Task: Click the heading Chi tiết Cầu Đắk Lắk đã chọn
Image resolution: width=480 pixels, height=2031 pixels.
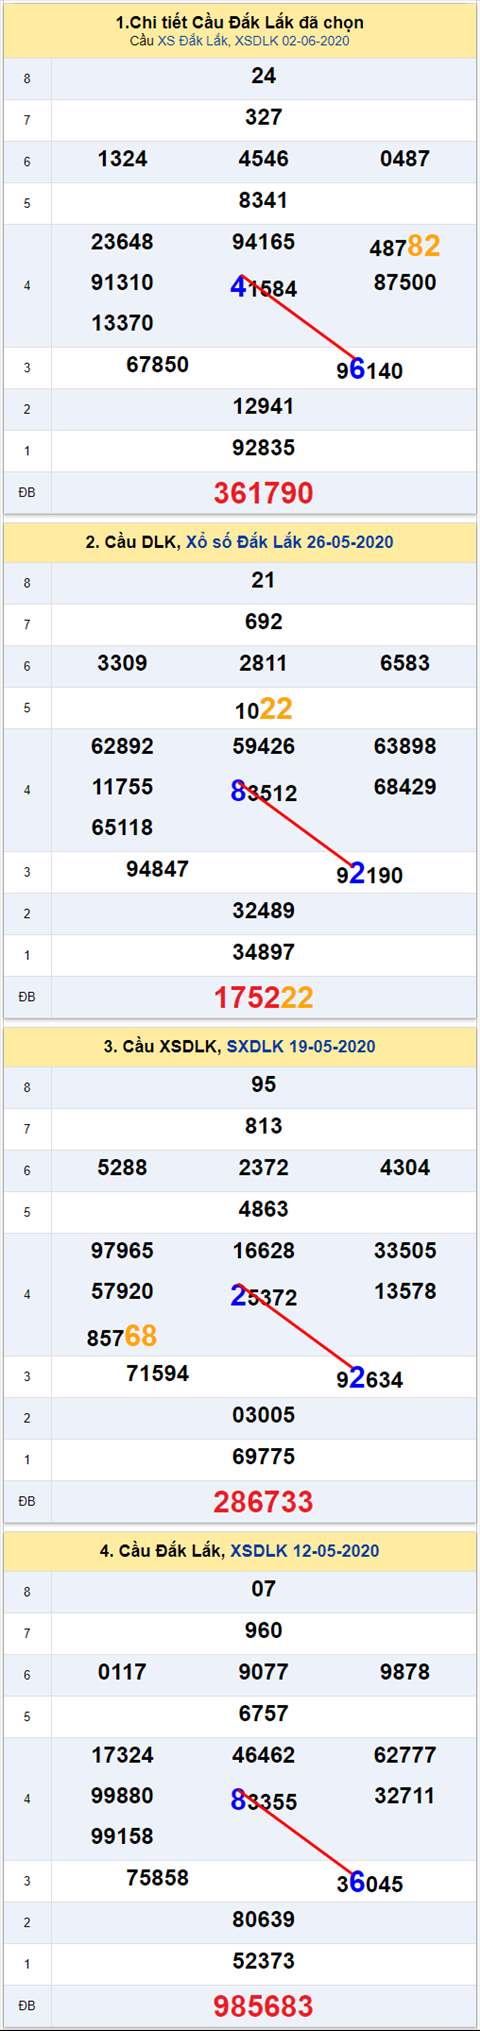Action: click(x=240, y=22)
